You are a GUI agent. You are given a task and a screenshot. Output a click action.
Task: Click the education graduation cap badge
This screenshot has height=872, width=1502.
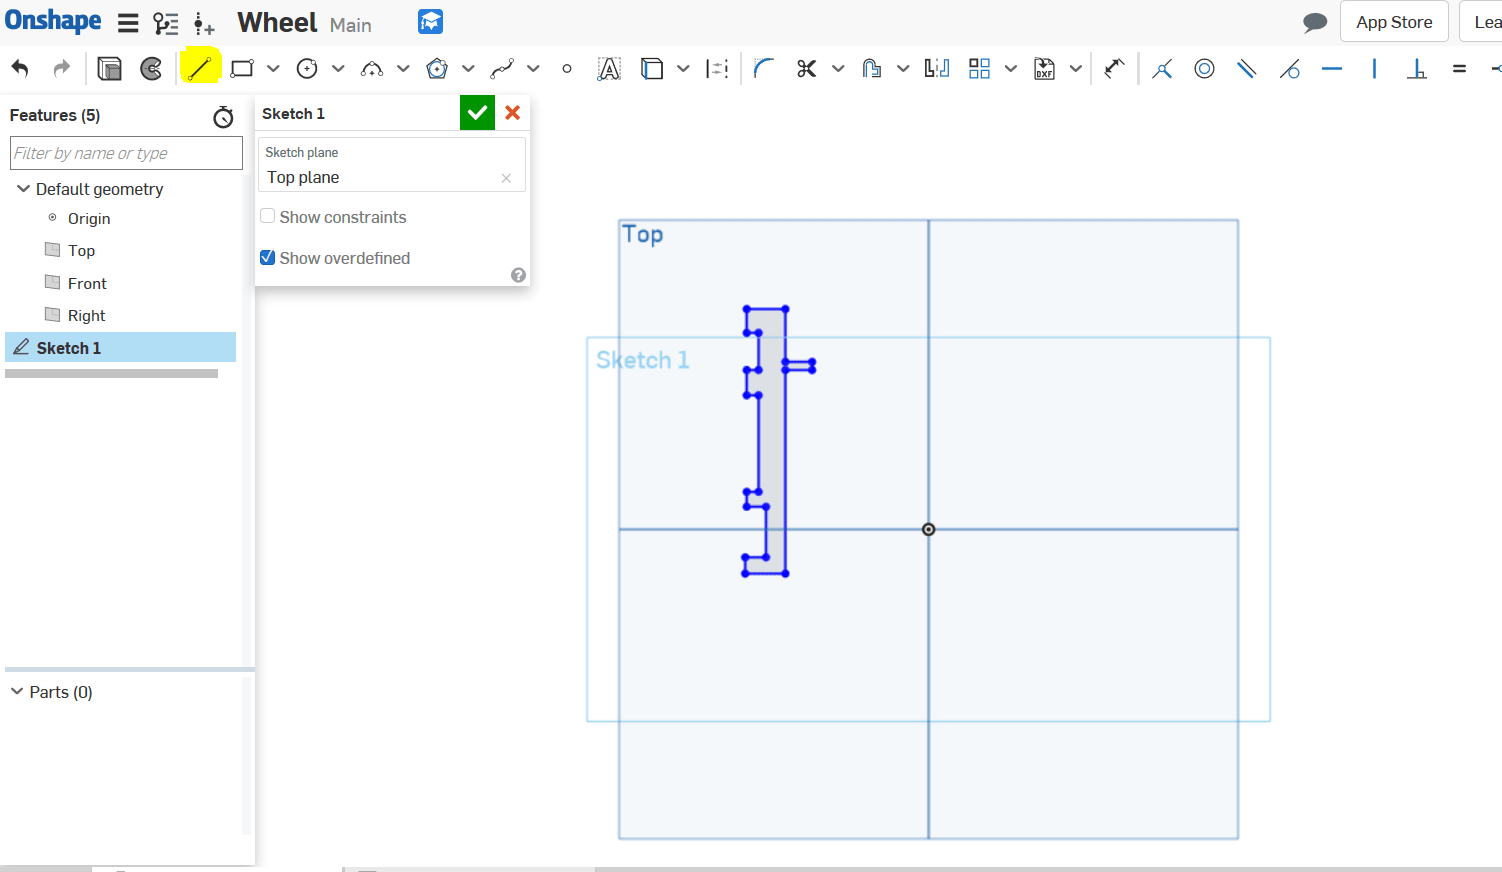coord(431,21)
